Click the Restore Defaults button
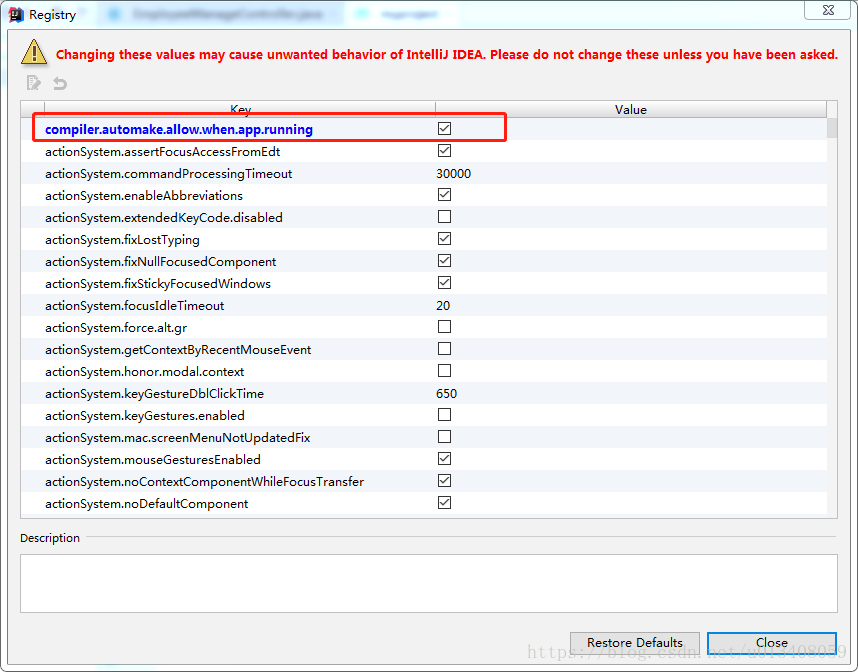 click(x=635, y=642)
